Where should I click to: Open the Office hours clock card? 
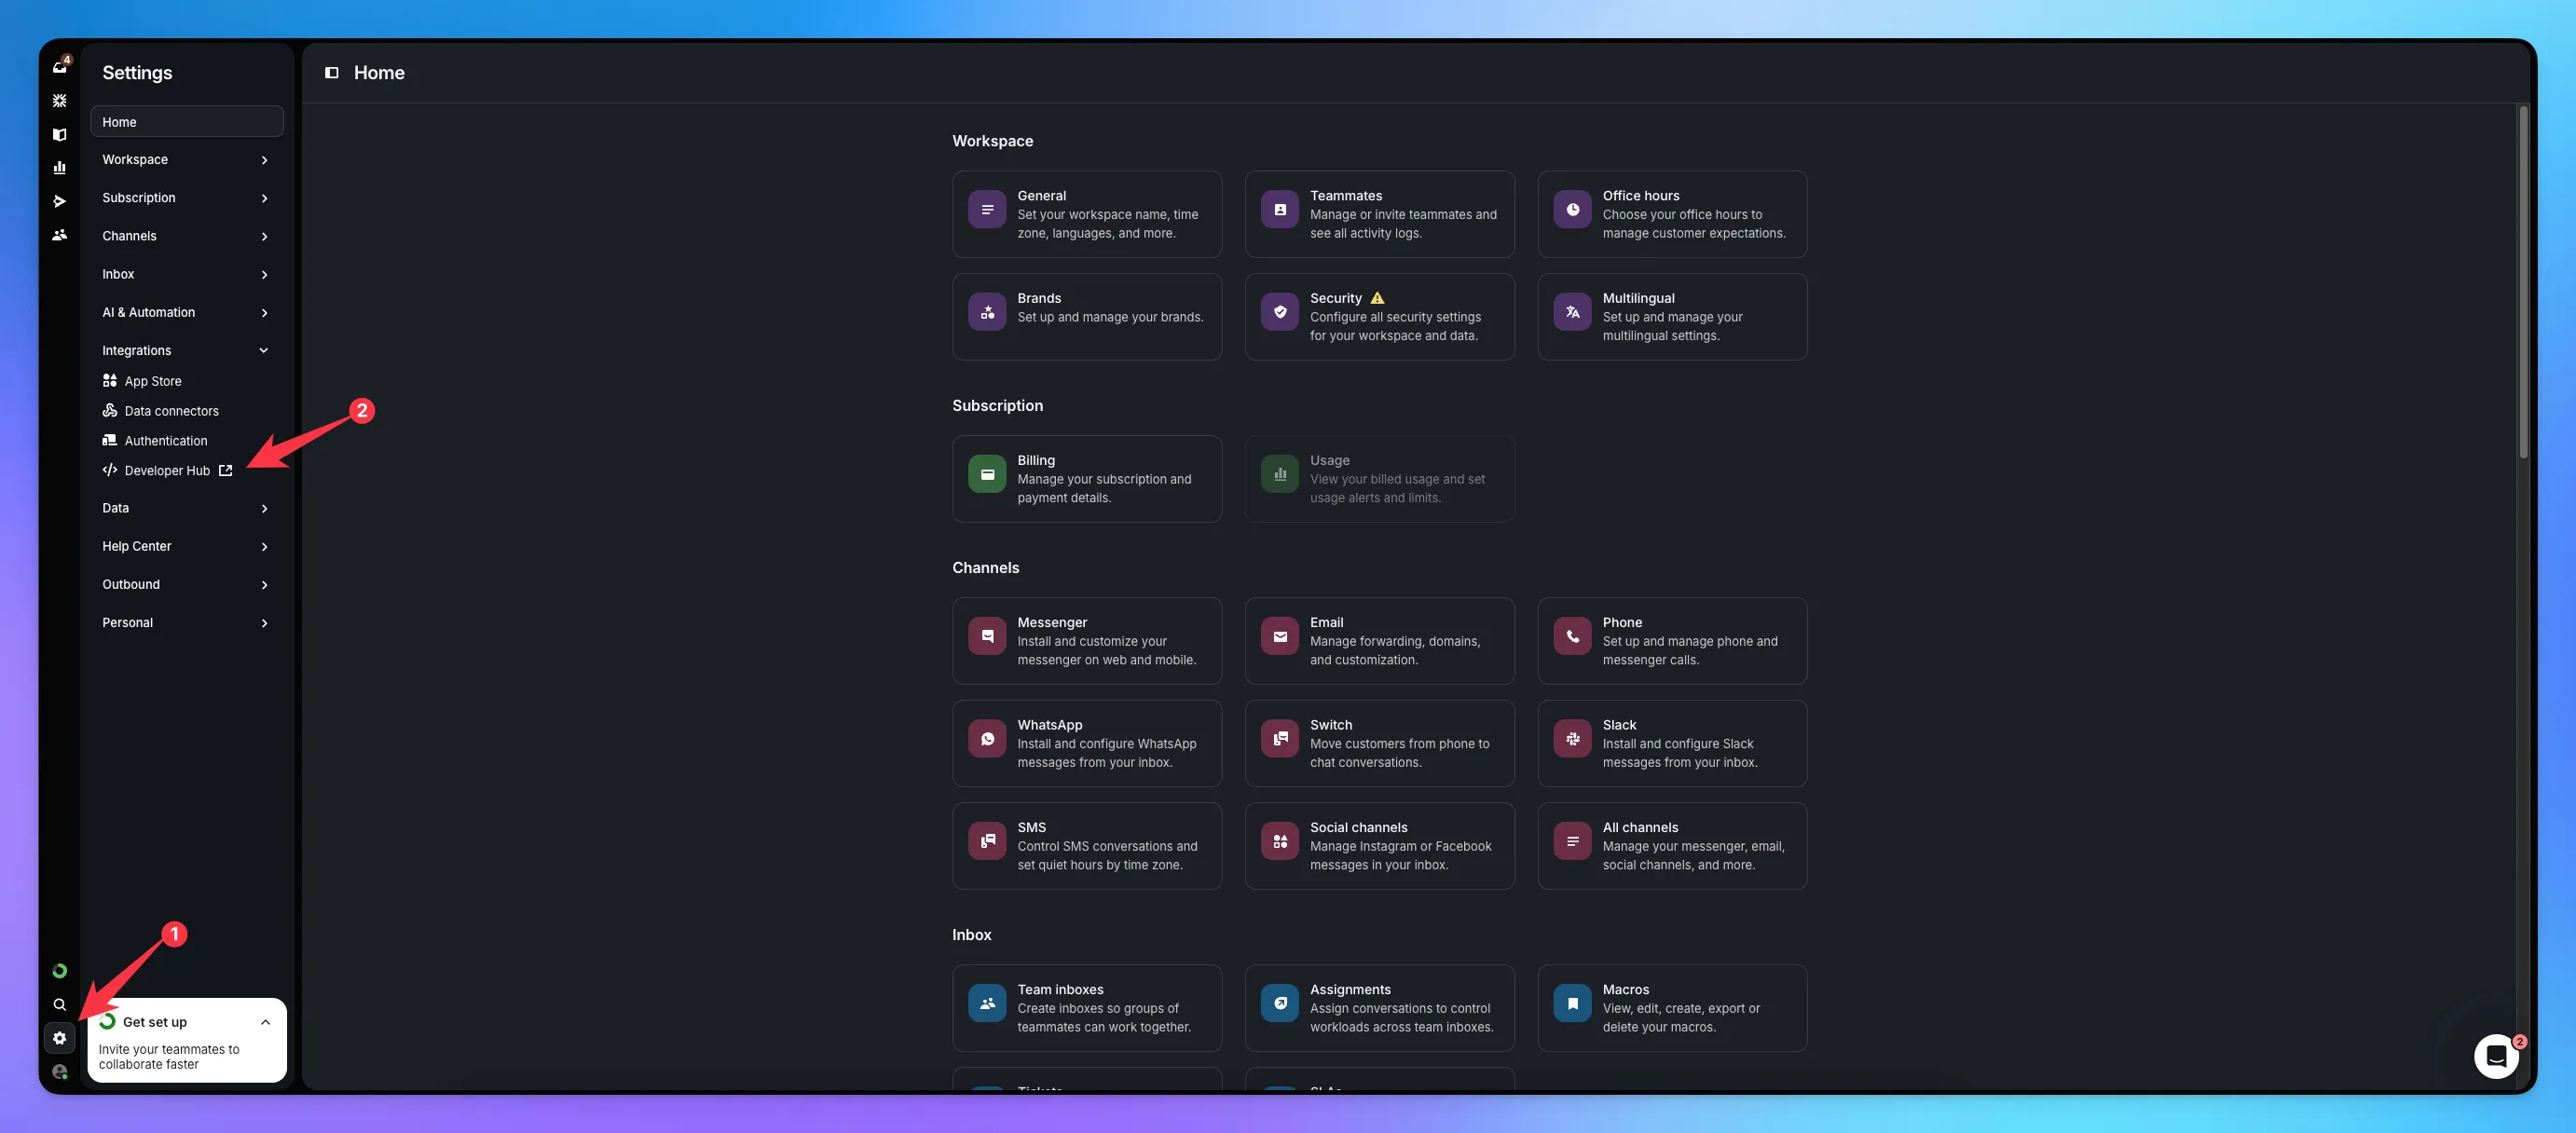click(x=1672, y=214)
